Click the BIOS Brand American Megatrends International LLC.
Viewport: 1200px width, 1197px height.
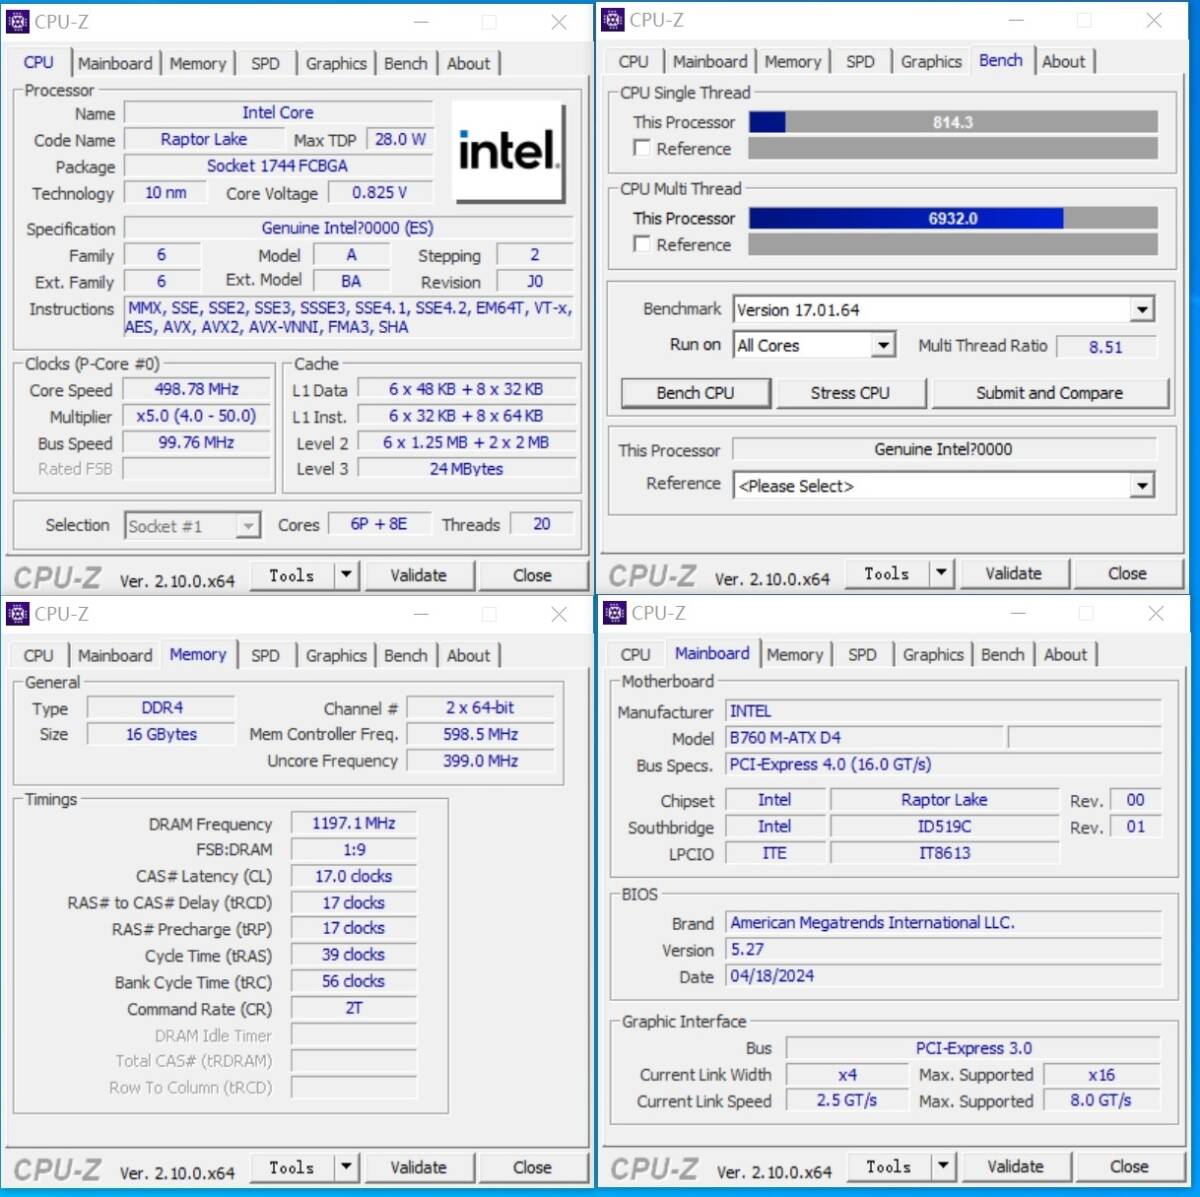(x=944, y=922)
